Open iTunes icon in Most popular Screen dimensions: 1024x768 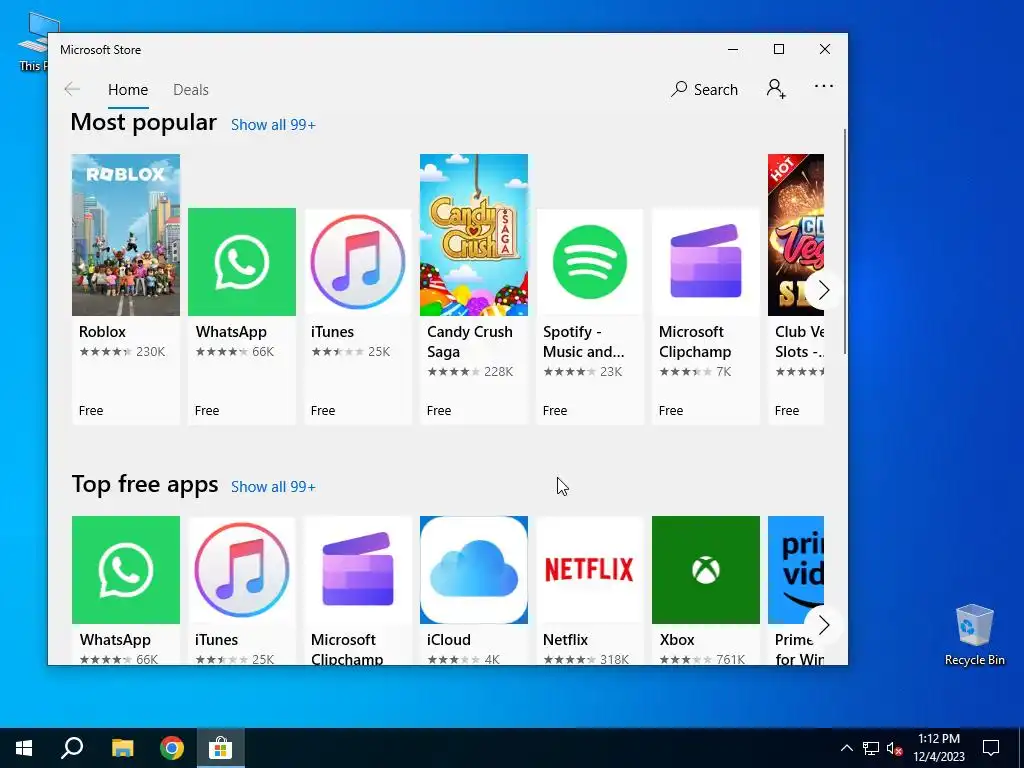[x=358, y=262]
